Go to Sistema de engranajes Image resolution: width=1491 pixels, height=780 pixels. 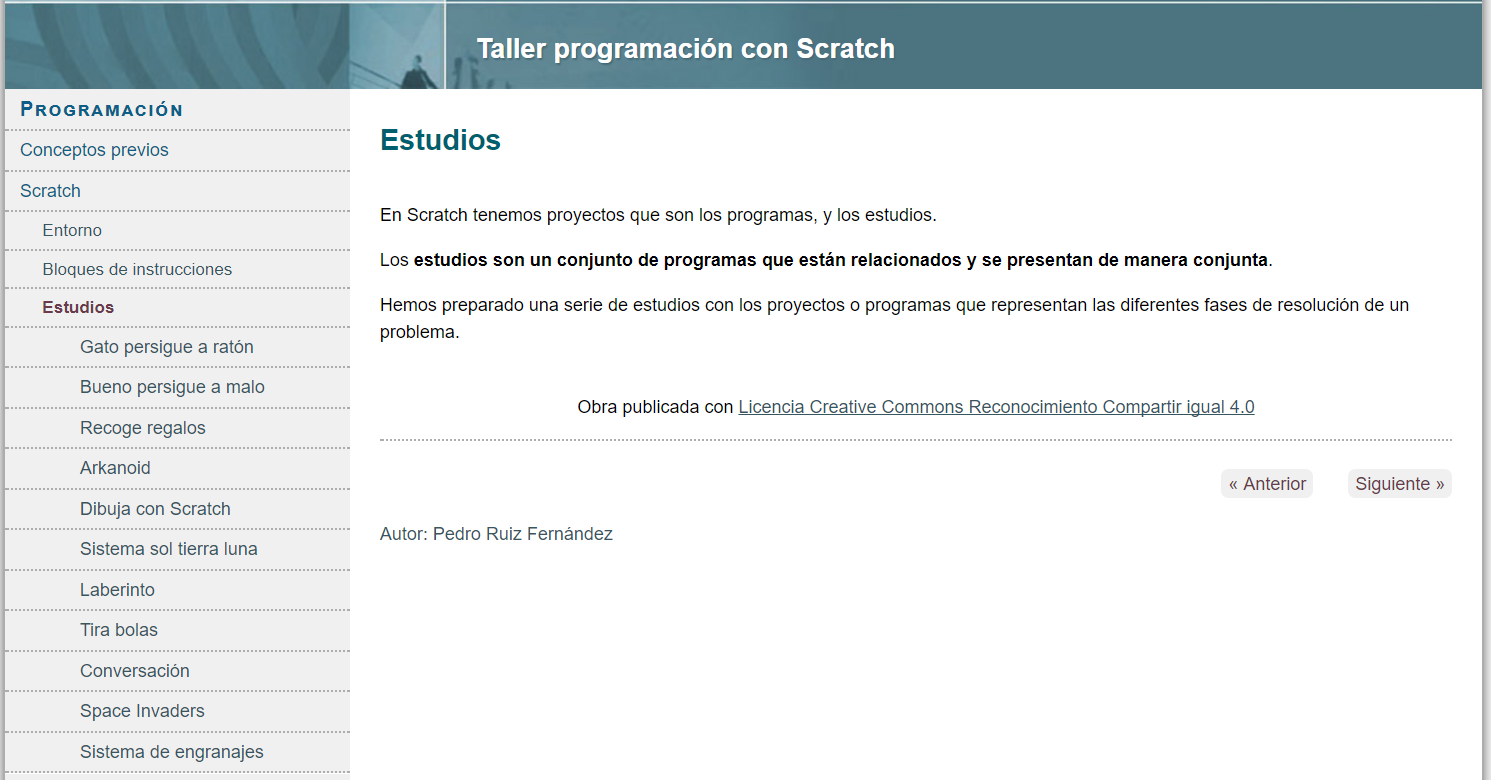pyautogui.click(x=172, y=752)
